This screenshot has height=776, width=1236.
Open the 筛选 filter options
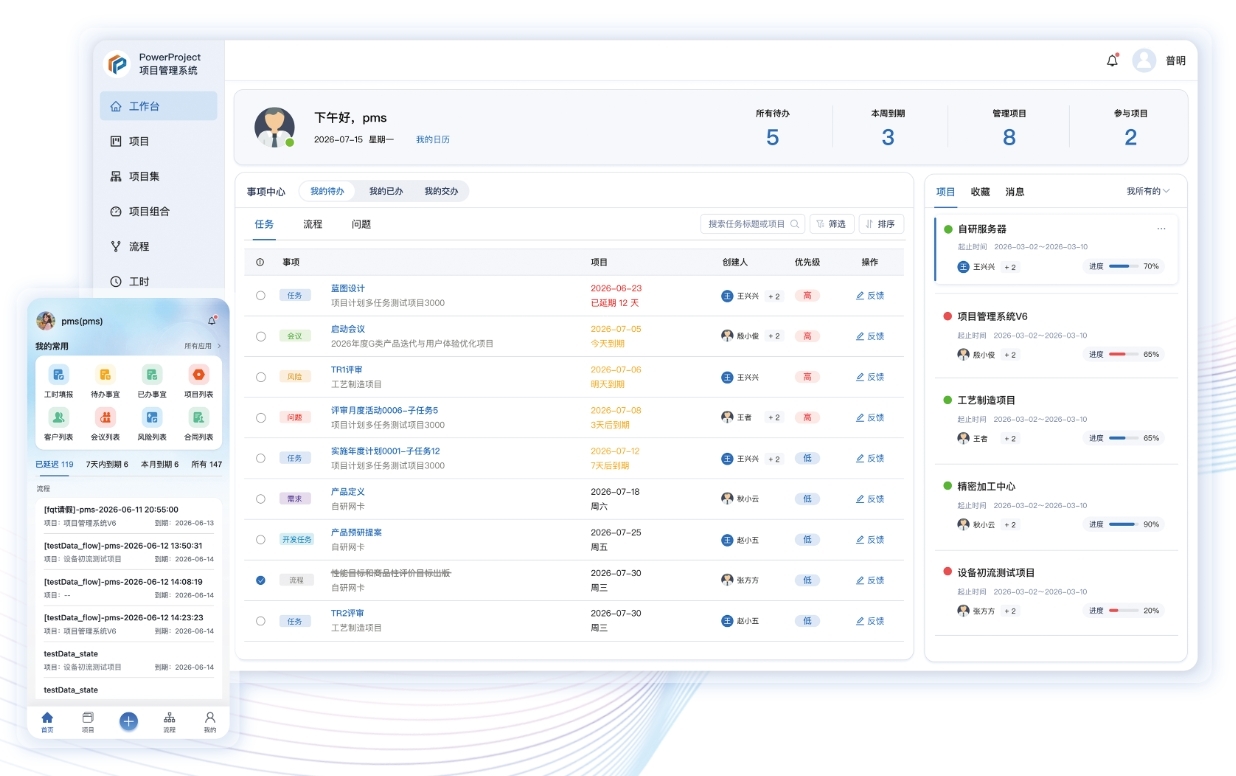[x=832, y=224]
